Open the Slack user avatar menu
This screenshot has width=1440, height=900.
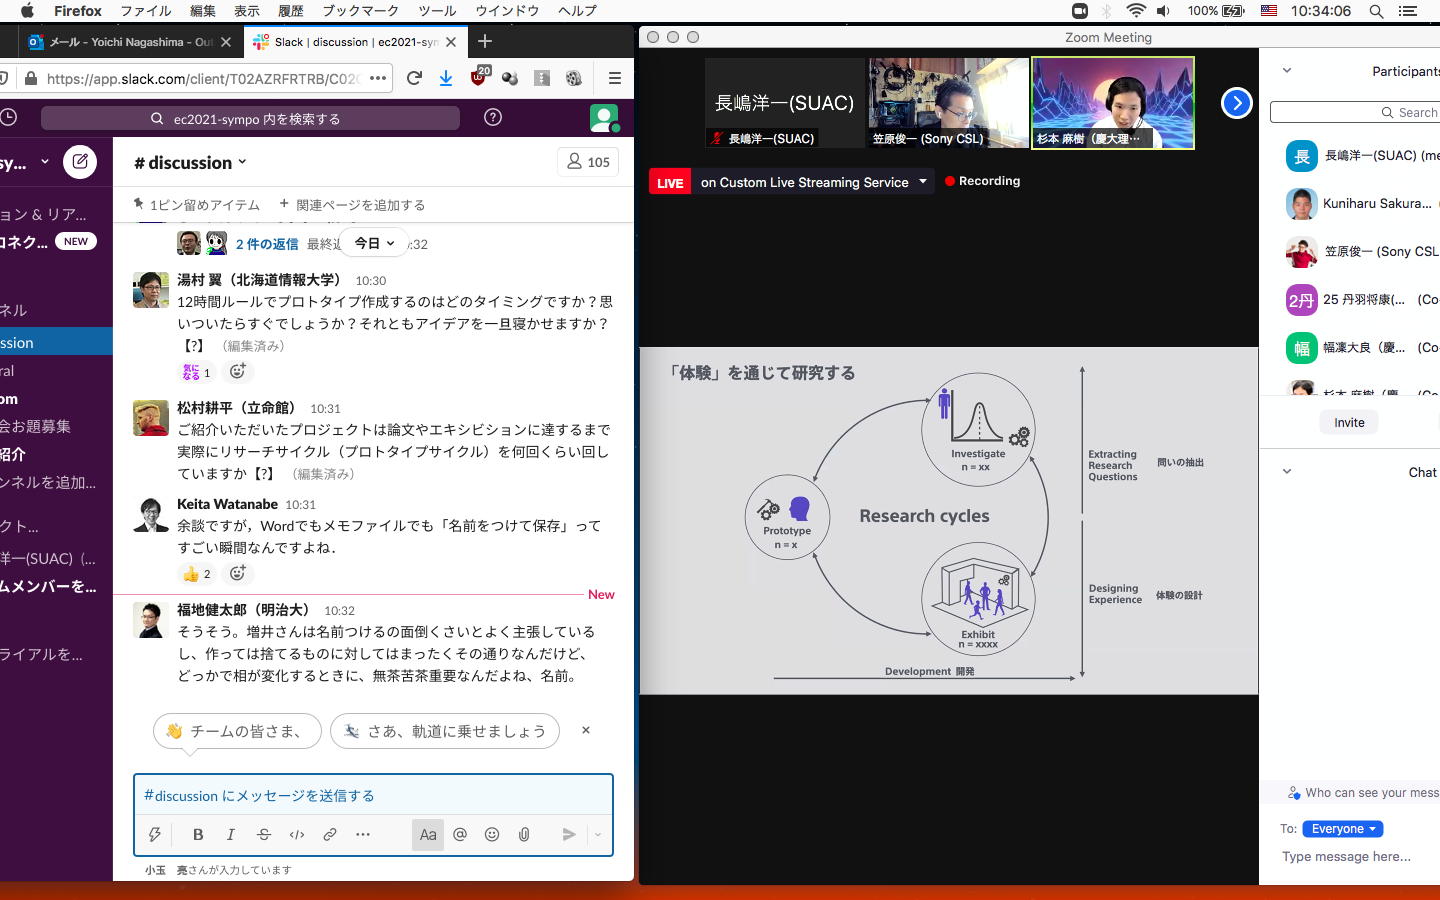pyautogui.click(x=604, y=118)
